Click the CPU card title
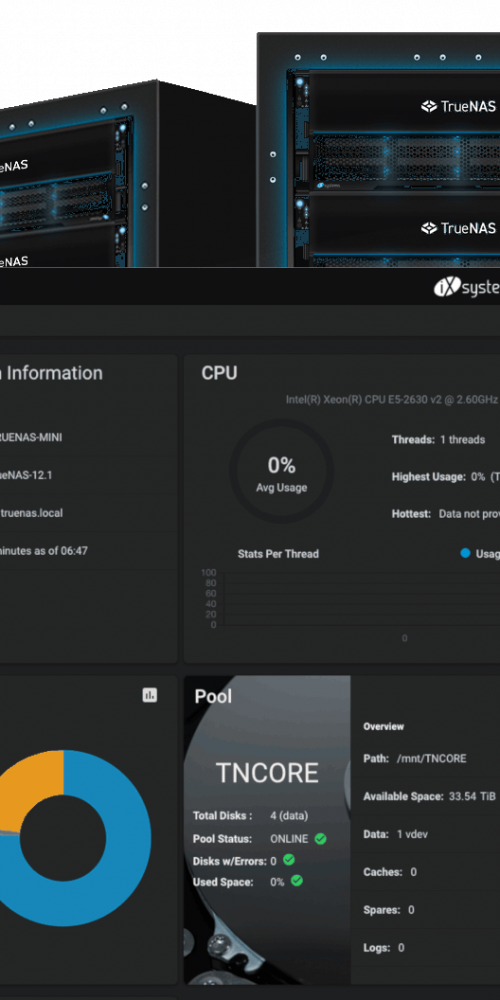This screenshot has width=500, height=1000. coord(219,373)
